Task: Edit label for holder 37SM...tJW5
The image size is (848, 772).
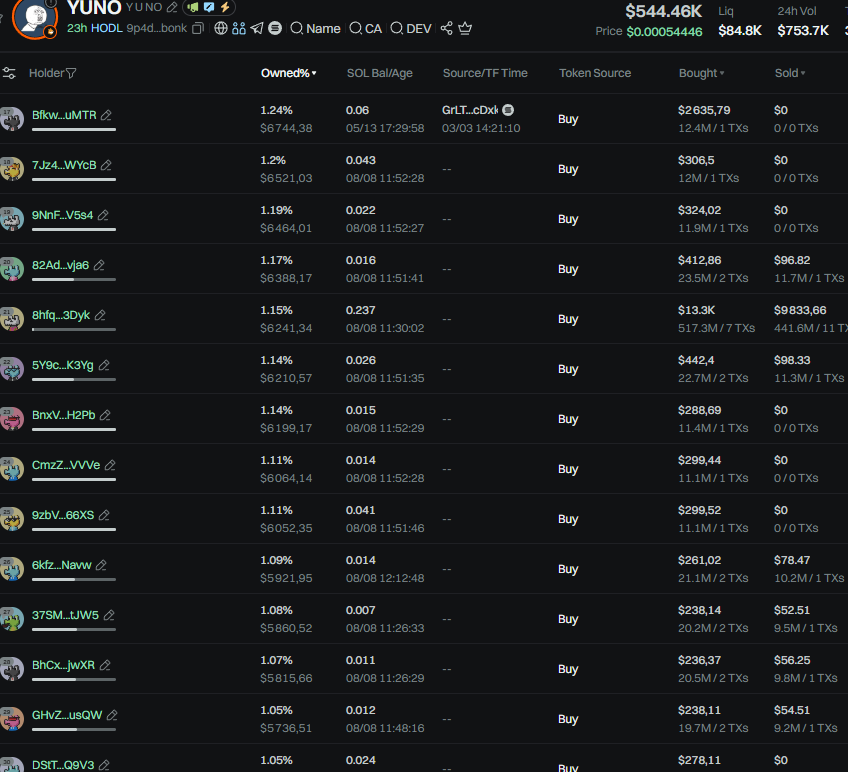Action: 109,615
